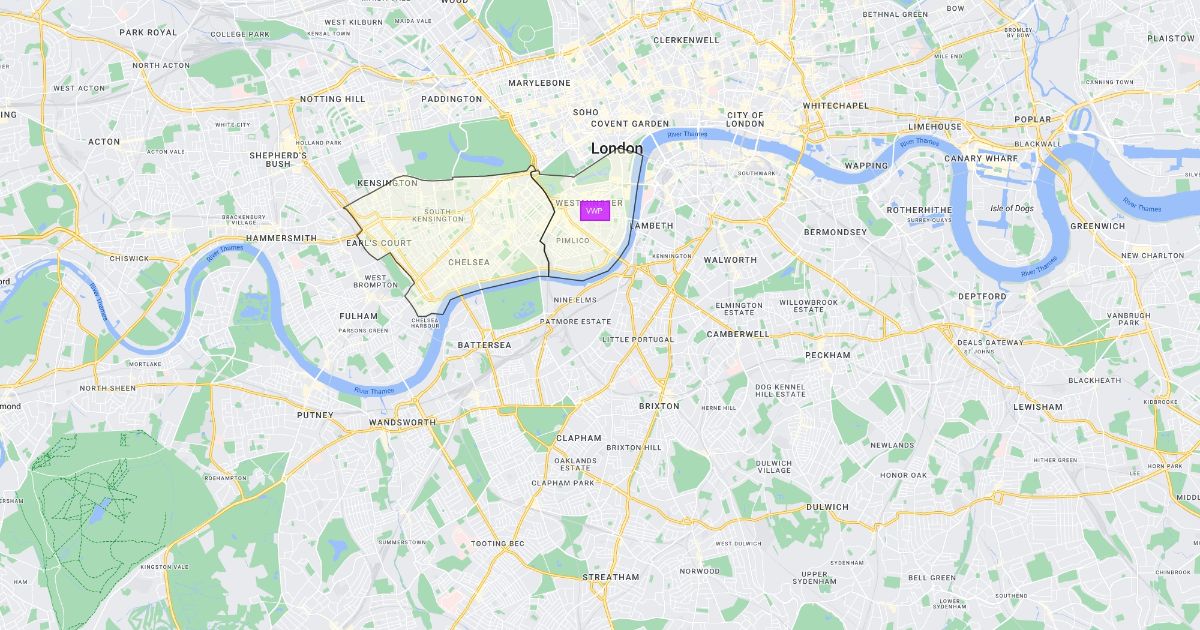Click the Streatham label
Screen dimensions: 1200x630
pos(610,577)
